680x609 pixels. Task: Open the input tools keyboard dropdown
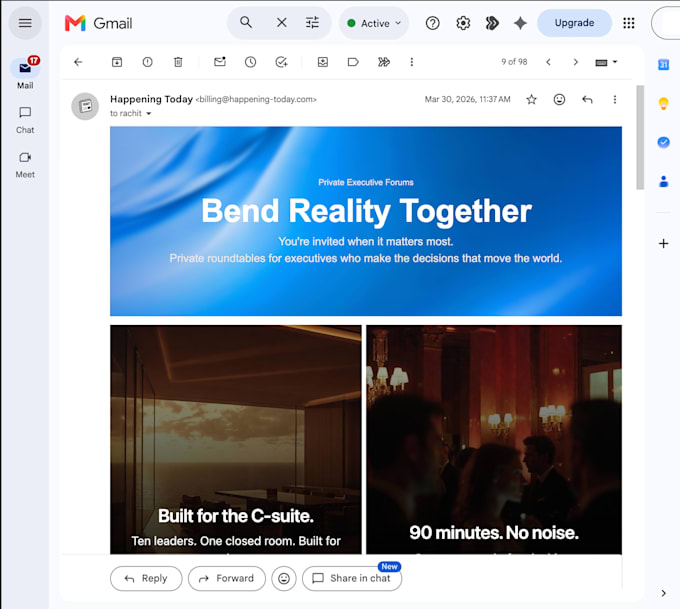click(606, 62)
